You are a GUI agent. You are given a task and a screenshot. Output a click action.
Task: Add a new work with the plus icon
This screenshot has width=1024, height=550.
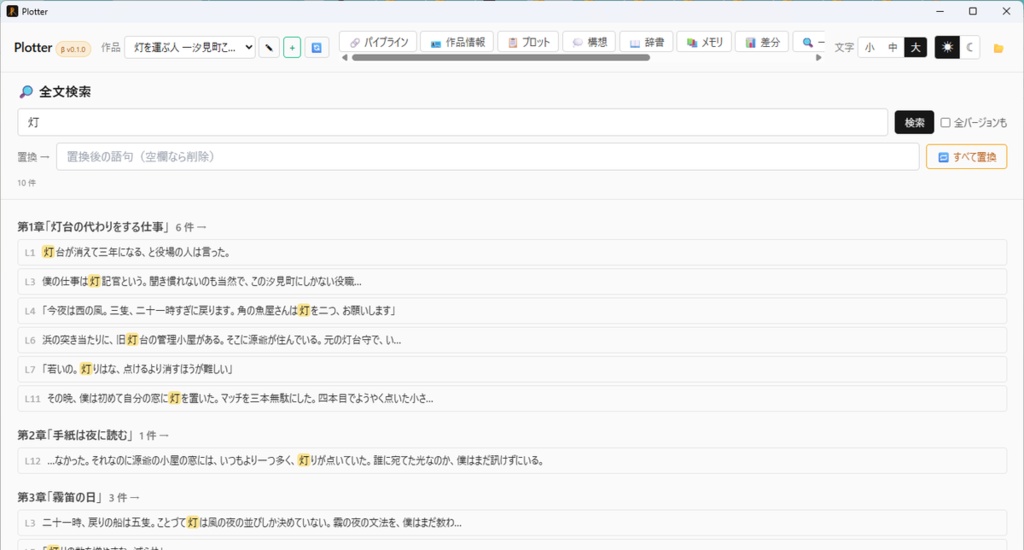tap(292, 48)
